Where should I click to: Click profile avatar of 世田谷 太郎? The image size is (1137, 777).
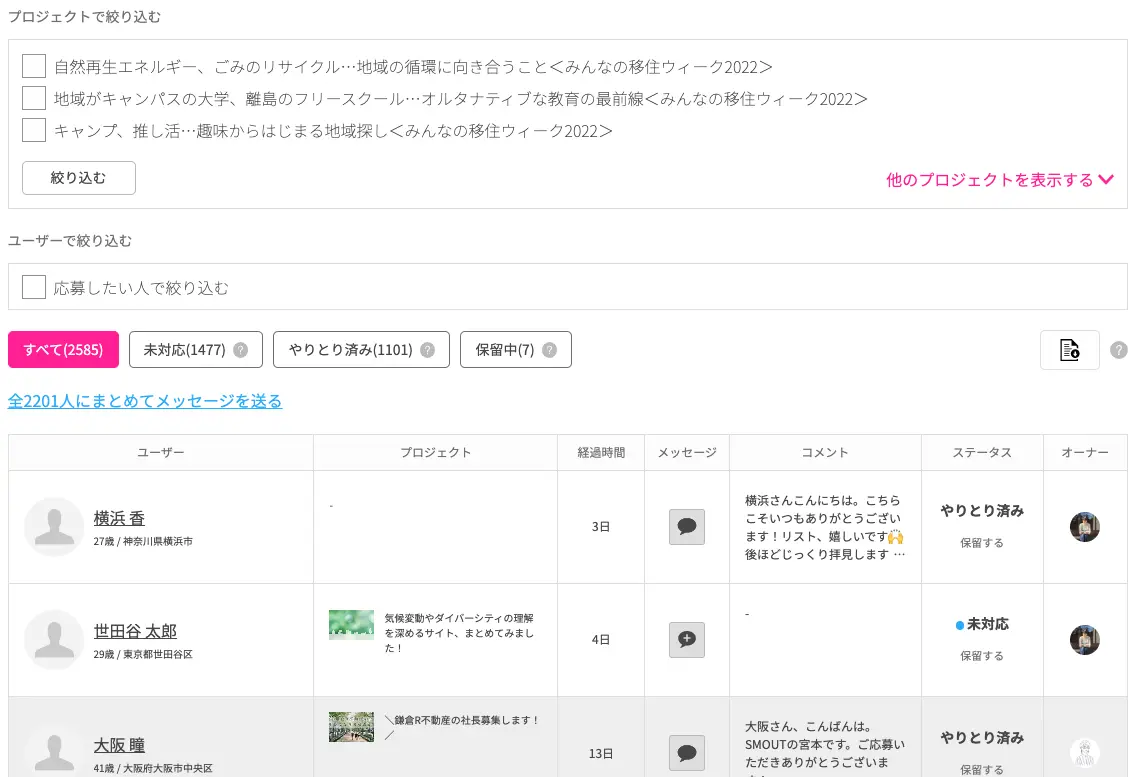[x=54, y=640]
